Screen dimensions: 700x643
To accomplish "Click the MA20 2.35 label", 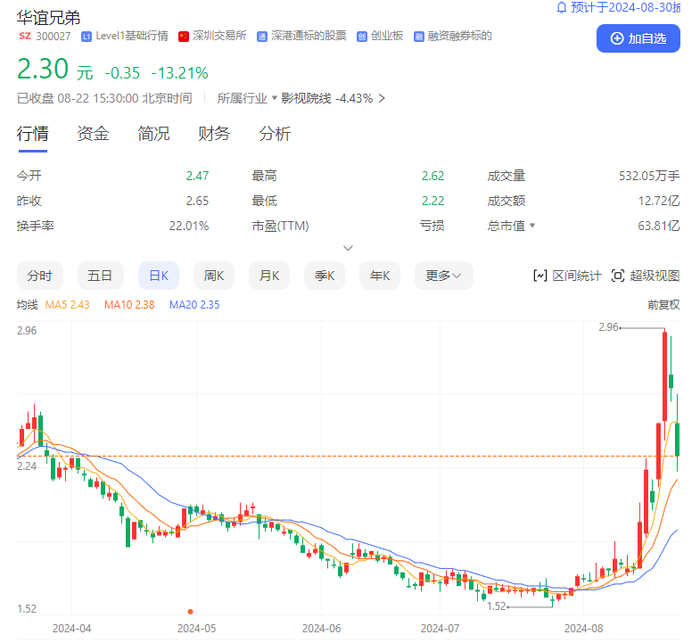I will coord(194,305).
